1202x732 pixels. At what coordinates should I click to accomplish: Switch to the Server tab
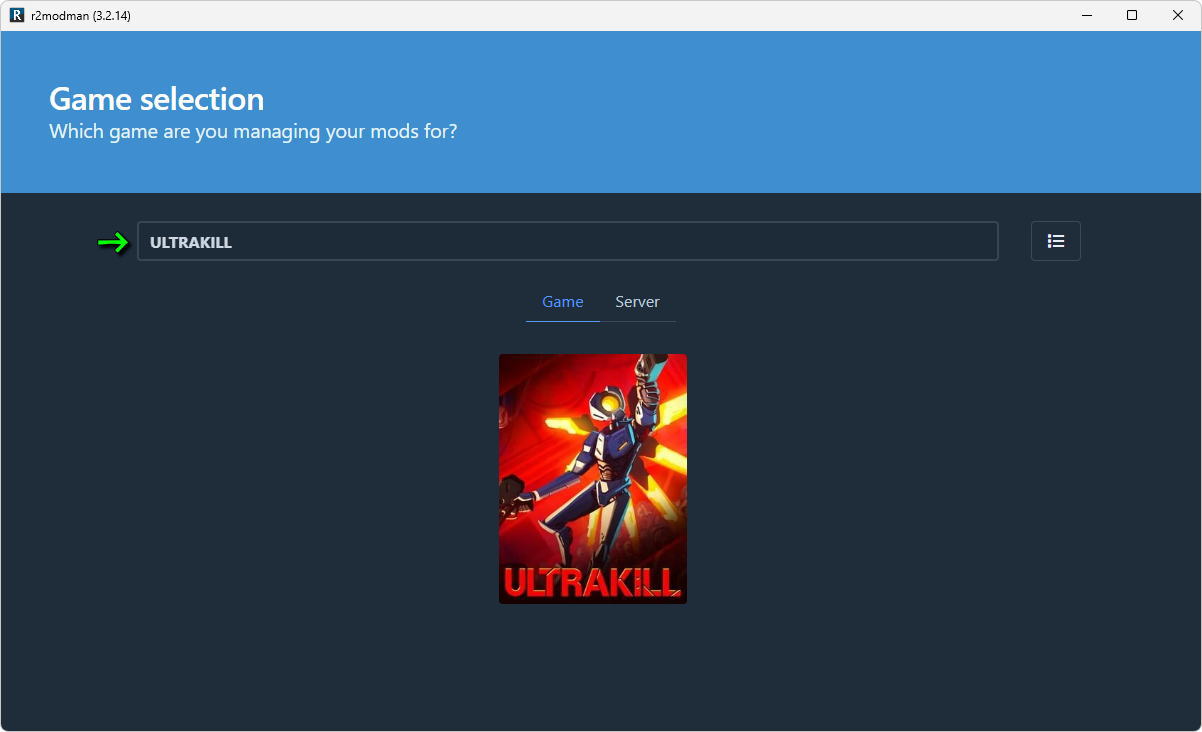(637, 302)
